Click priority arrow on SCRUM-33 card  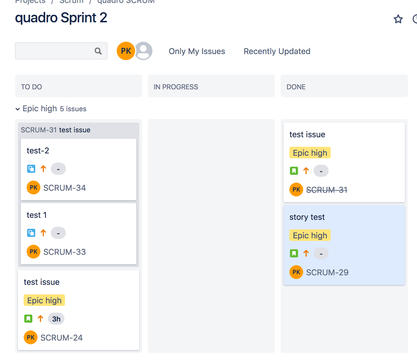43,233
